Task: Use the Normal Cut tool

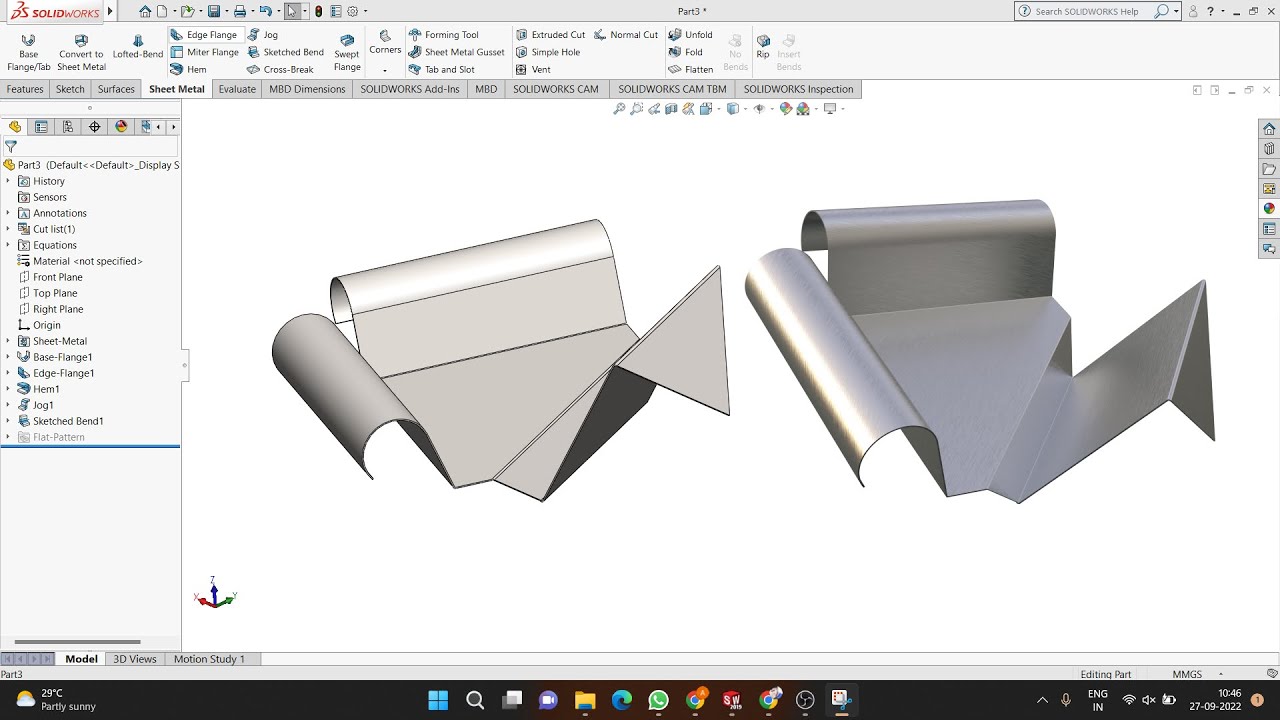Action: tap(626, 35)
